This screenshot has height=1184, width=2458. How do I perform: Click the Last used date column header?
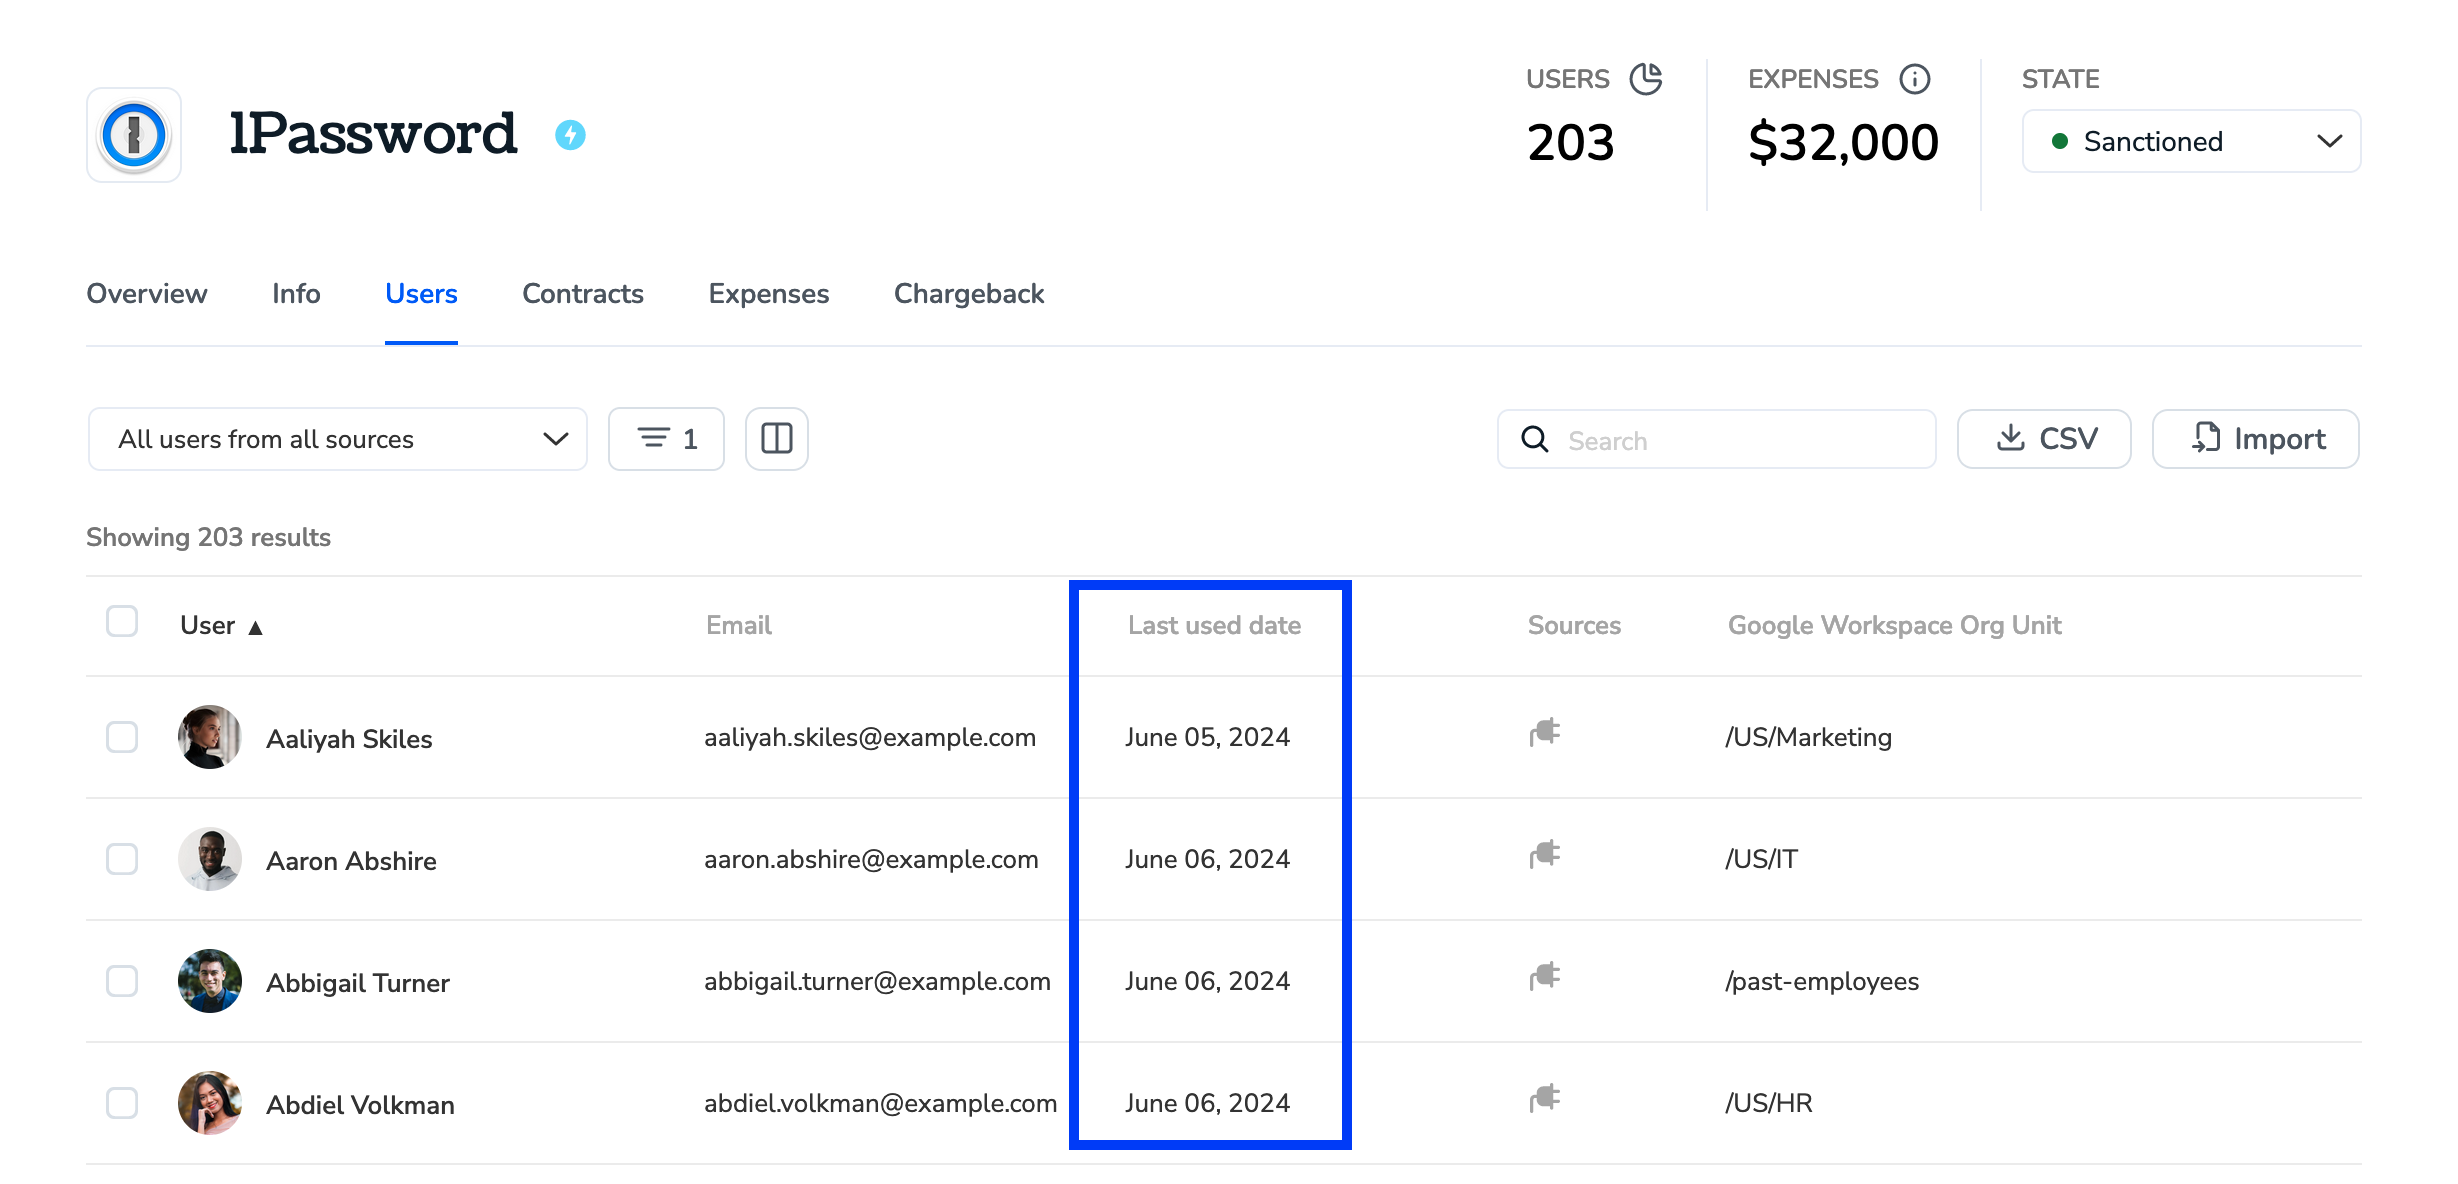point(1214,626)
